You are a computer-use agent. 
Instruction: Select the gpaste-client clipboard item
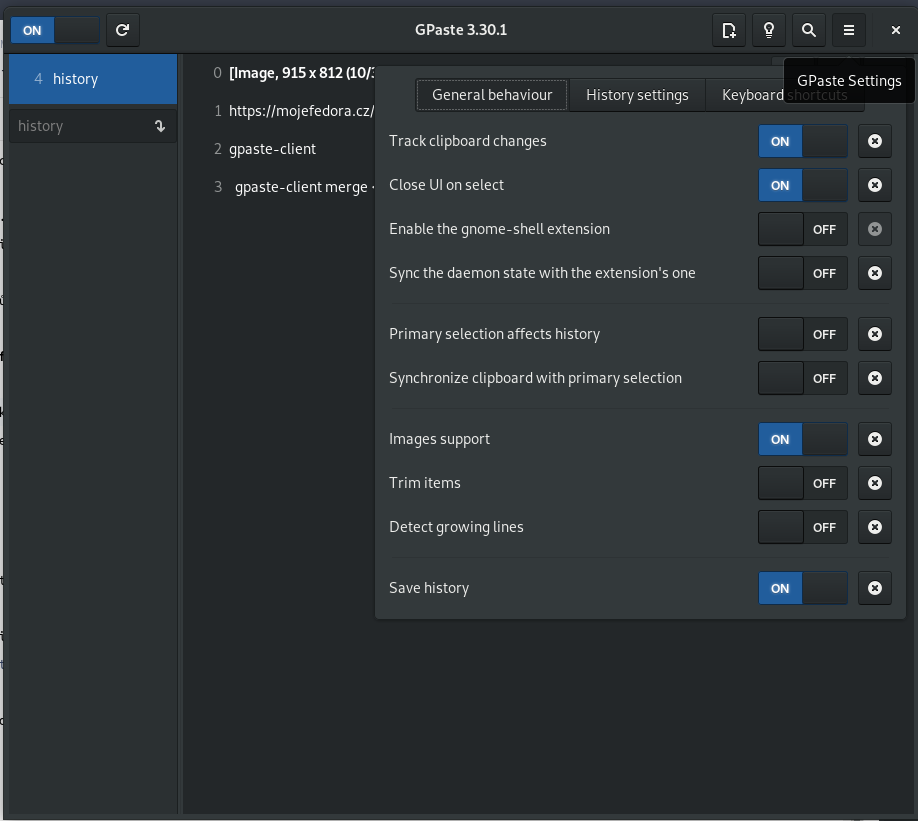click(x=272, y=149)
